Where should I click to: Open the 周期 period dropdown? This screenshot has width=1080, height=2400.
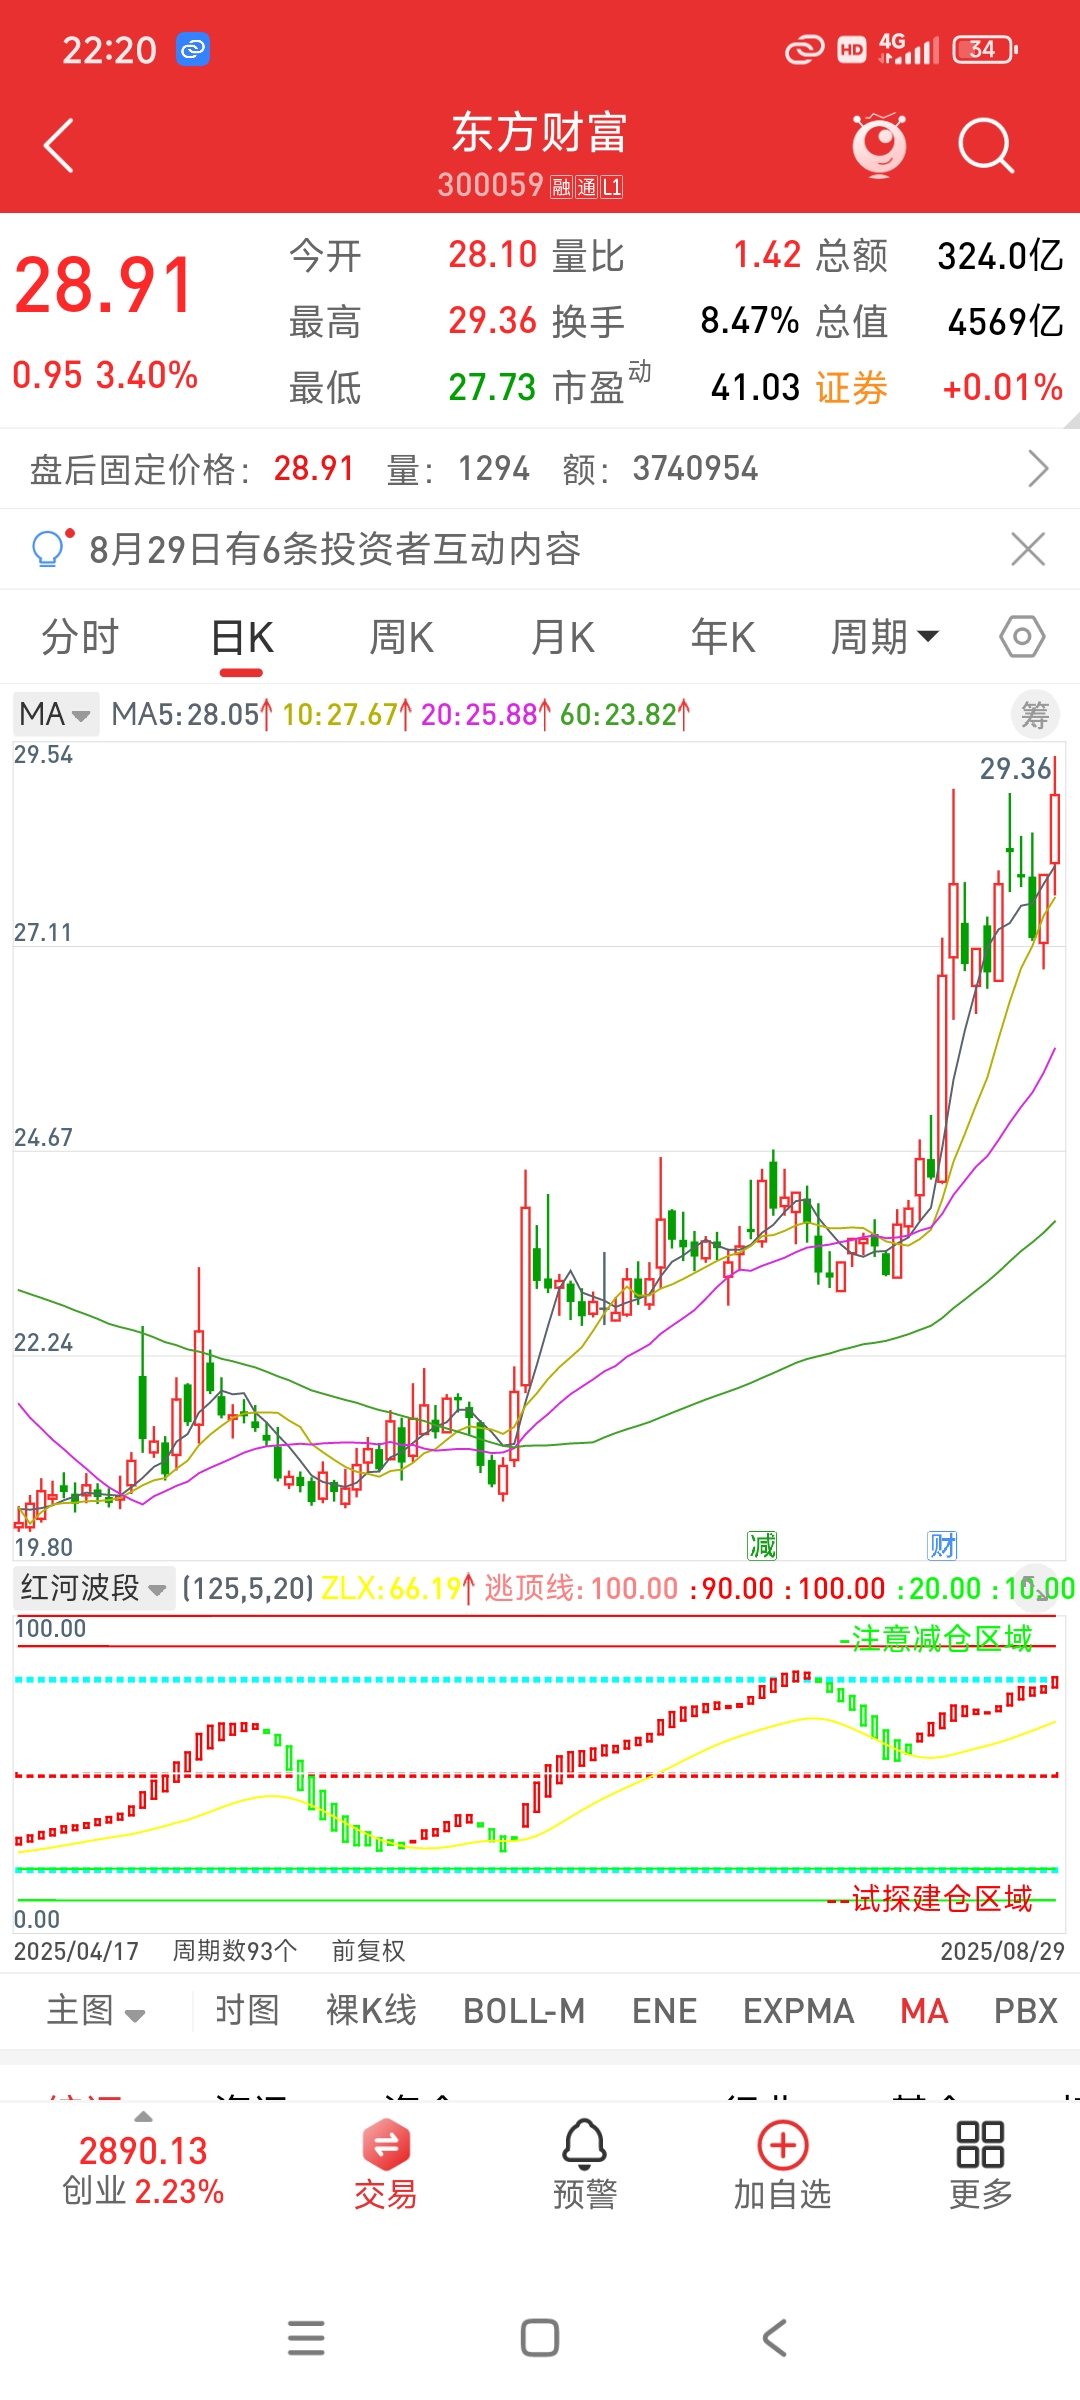point(885,637)
